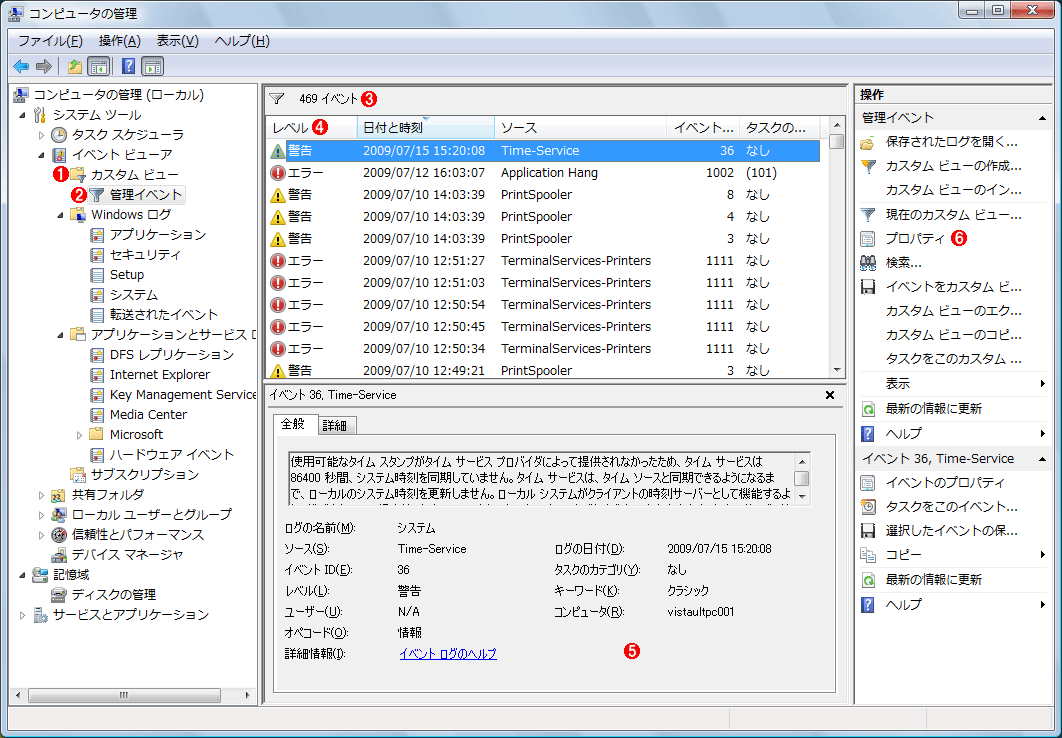Open デバイス マネージャ in the tree
The image size is (1062, 738).
click(x=127, y=554)
